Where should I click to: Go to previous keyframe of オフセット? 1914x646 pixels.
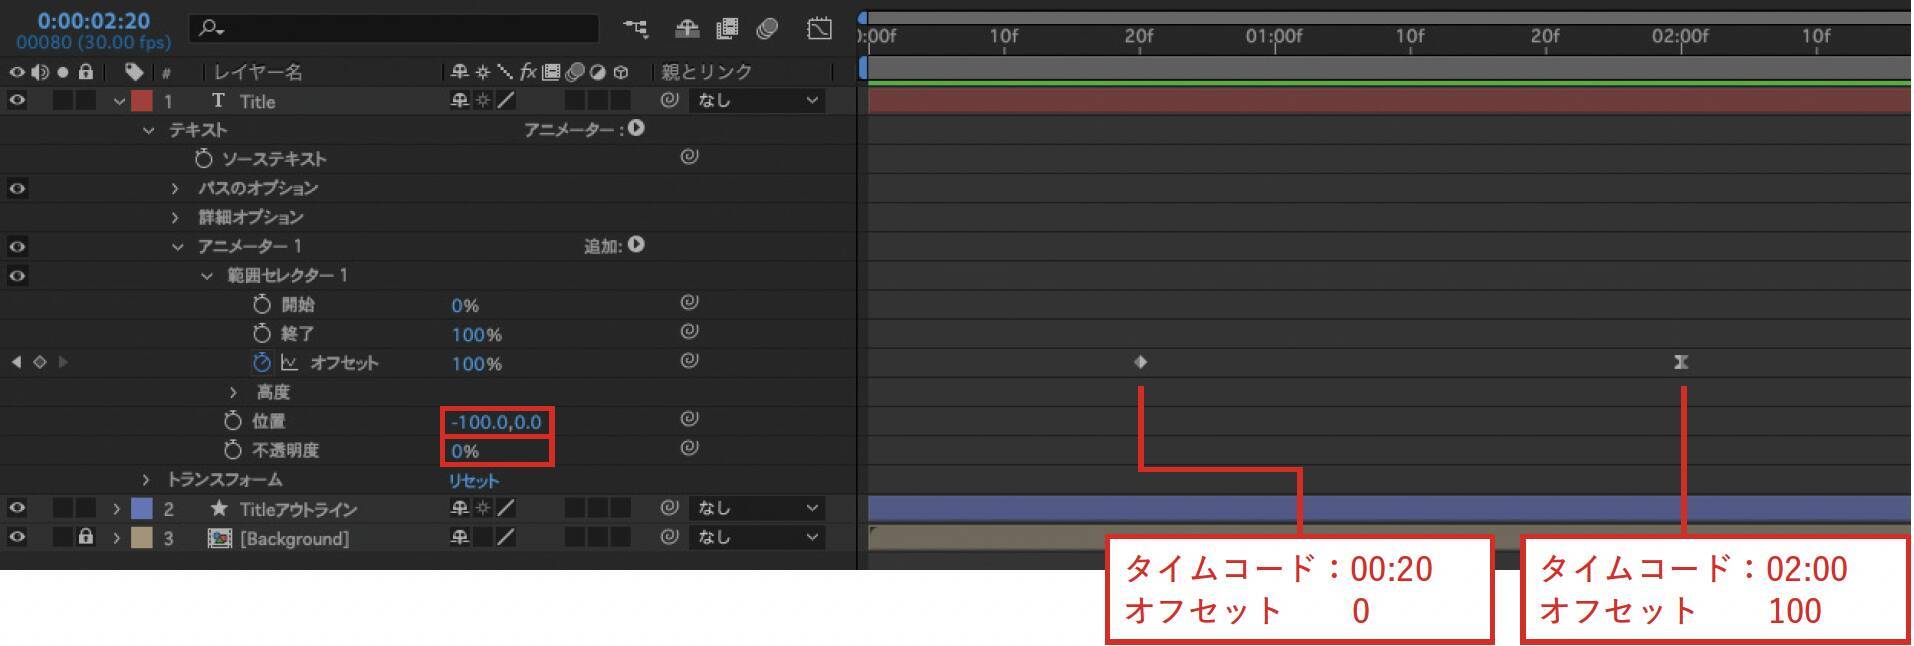[16, 362]
